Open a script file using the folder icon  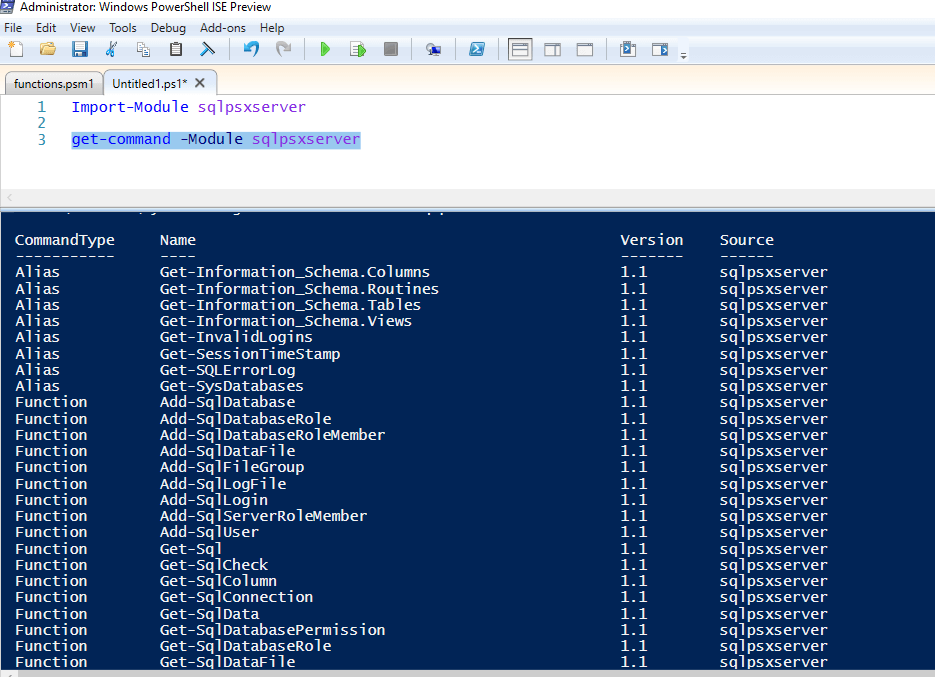48,50
